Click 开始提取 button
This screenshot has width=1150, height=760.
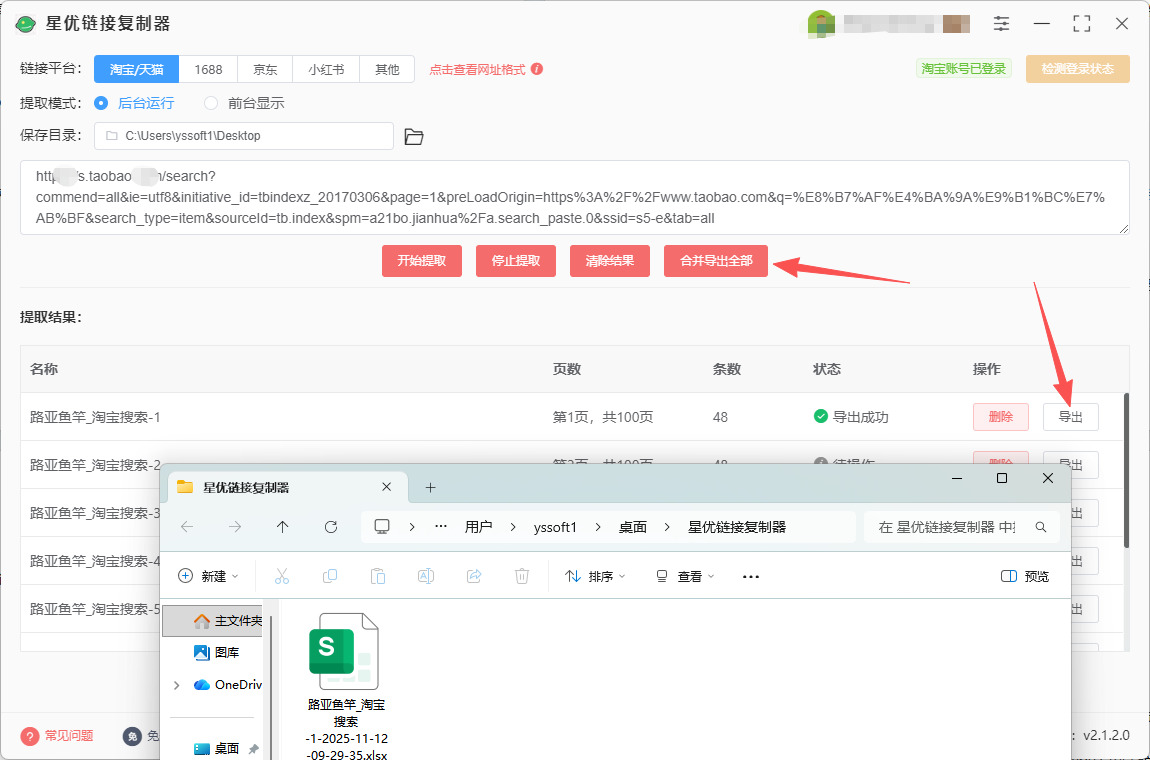pos(422,261)
